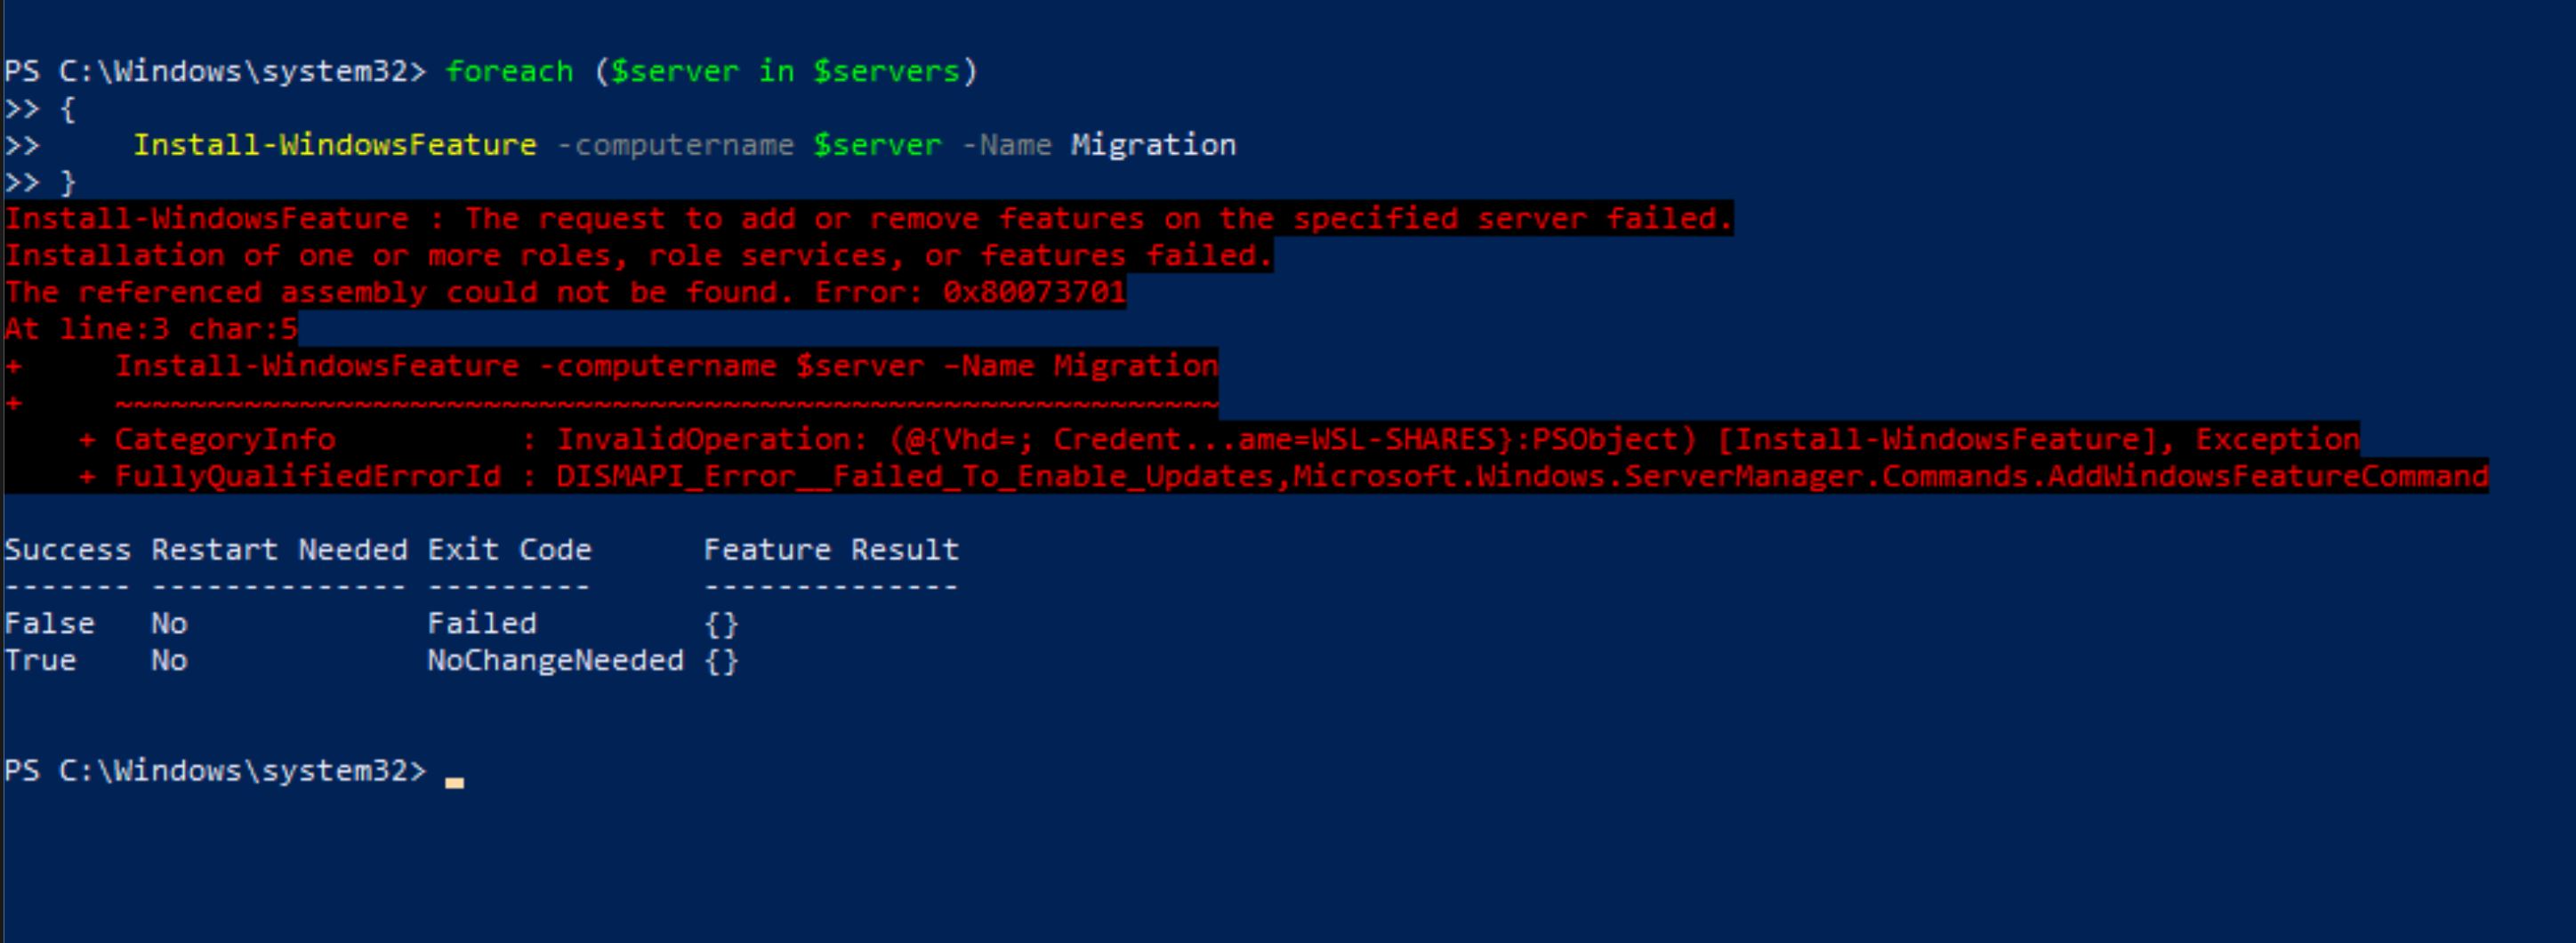Click the At line:3 char:5 error line
2576x943 pixels.
click(151, 329)
